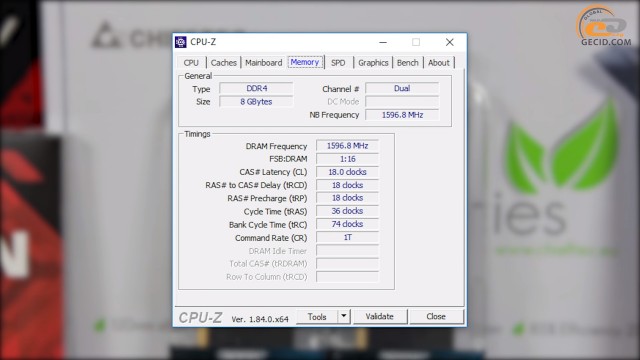Close CPU-Z with the X icon
The width and height of the screenshot is (640, 360).
tap(449, 42)
